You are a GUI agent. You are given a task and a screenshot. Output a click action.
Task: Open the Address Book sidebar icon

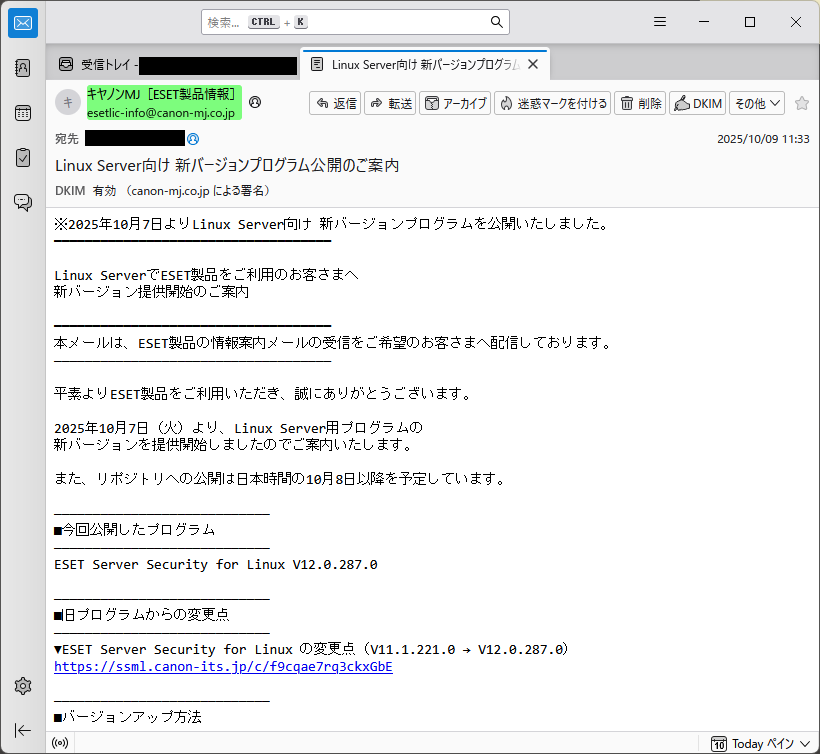click(x=22, y=68)
